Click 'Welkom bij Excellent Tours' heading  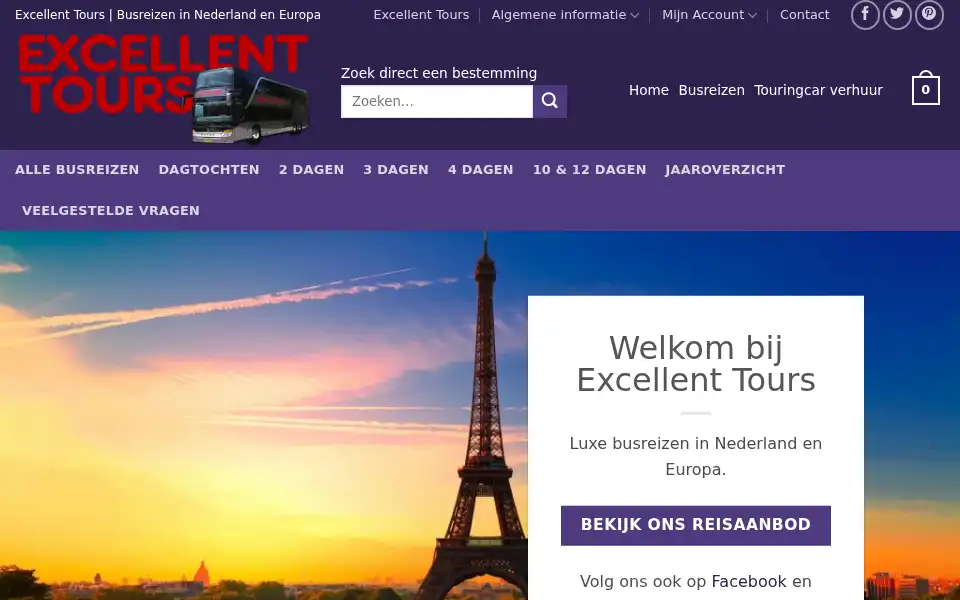(x=696, y=364)
